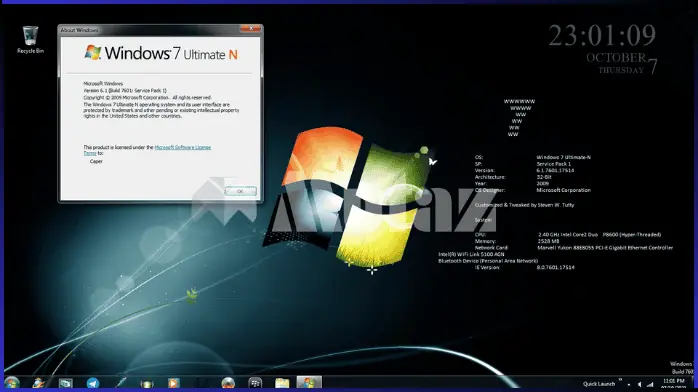Click the "Intel(R) WiFi Link 5100 AGN" text
698x392 pixels.
click(471, 254)
